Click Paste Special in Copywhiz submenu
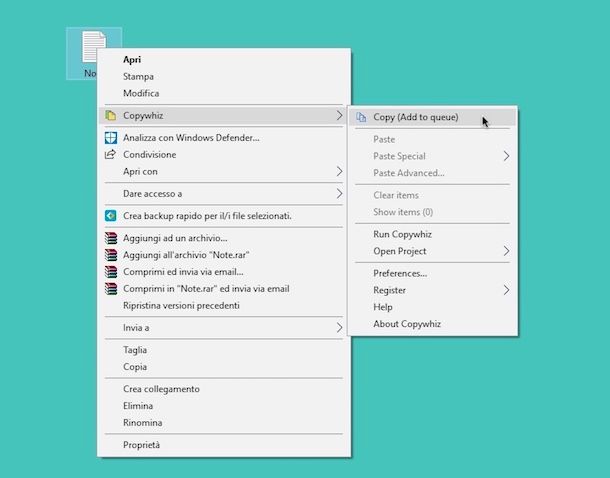 [x=433, y=156]
